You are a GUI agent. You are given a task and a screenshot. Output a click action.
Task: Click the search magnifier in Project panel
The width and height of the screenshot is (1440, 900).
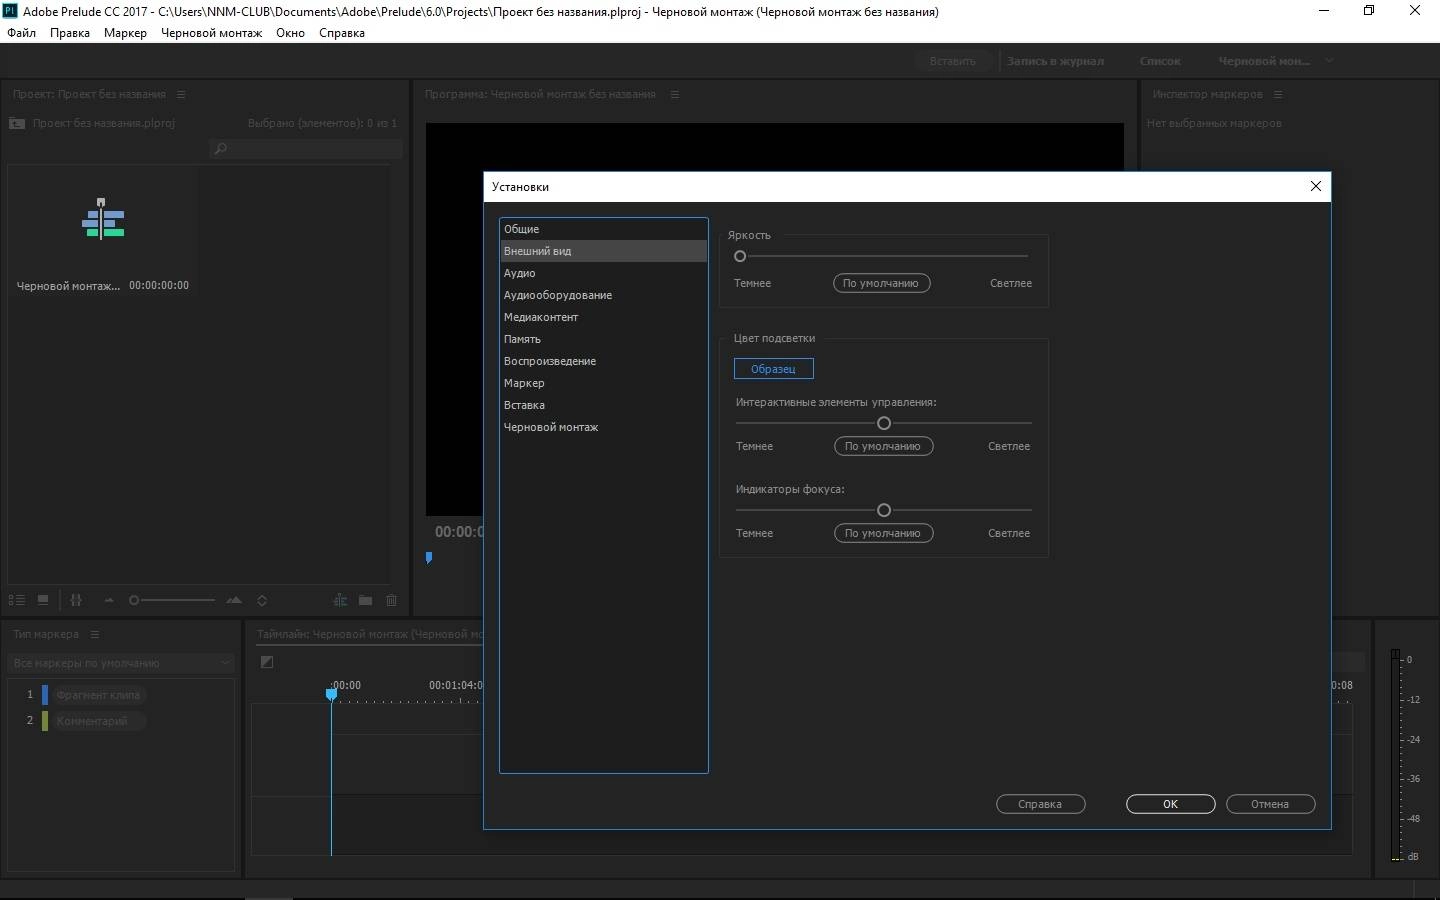click(x=221, y=149)
